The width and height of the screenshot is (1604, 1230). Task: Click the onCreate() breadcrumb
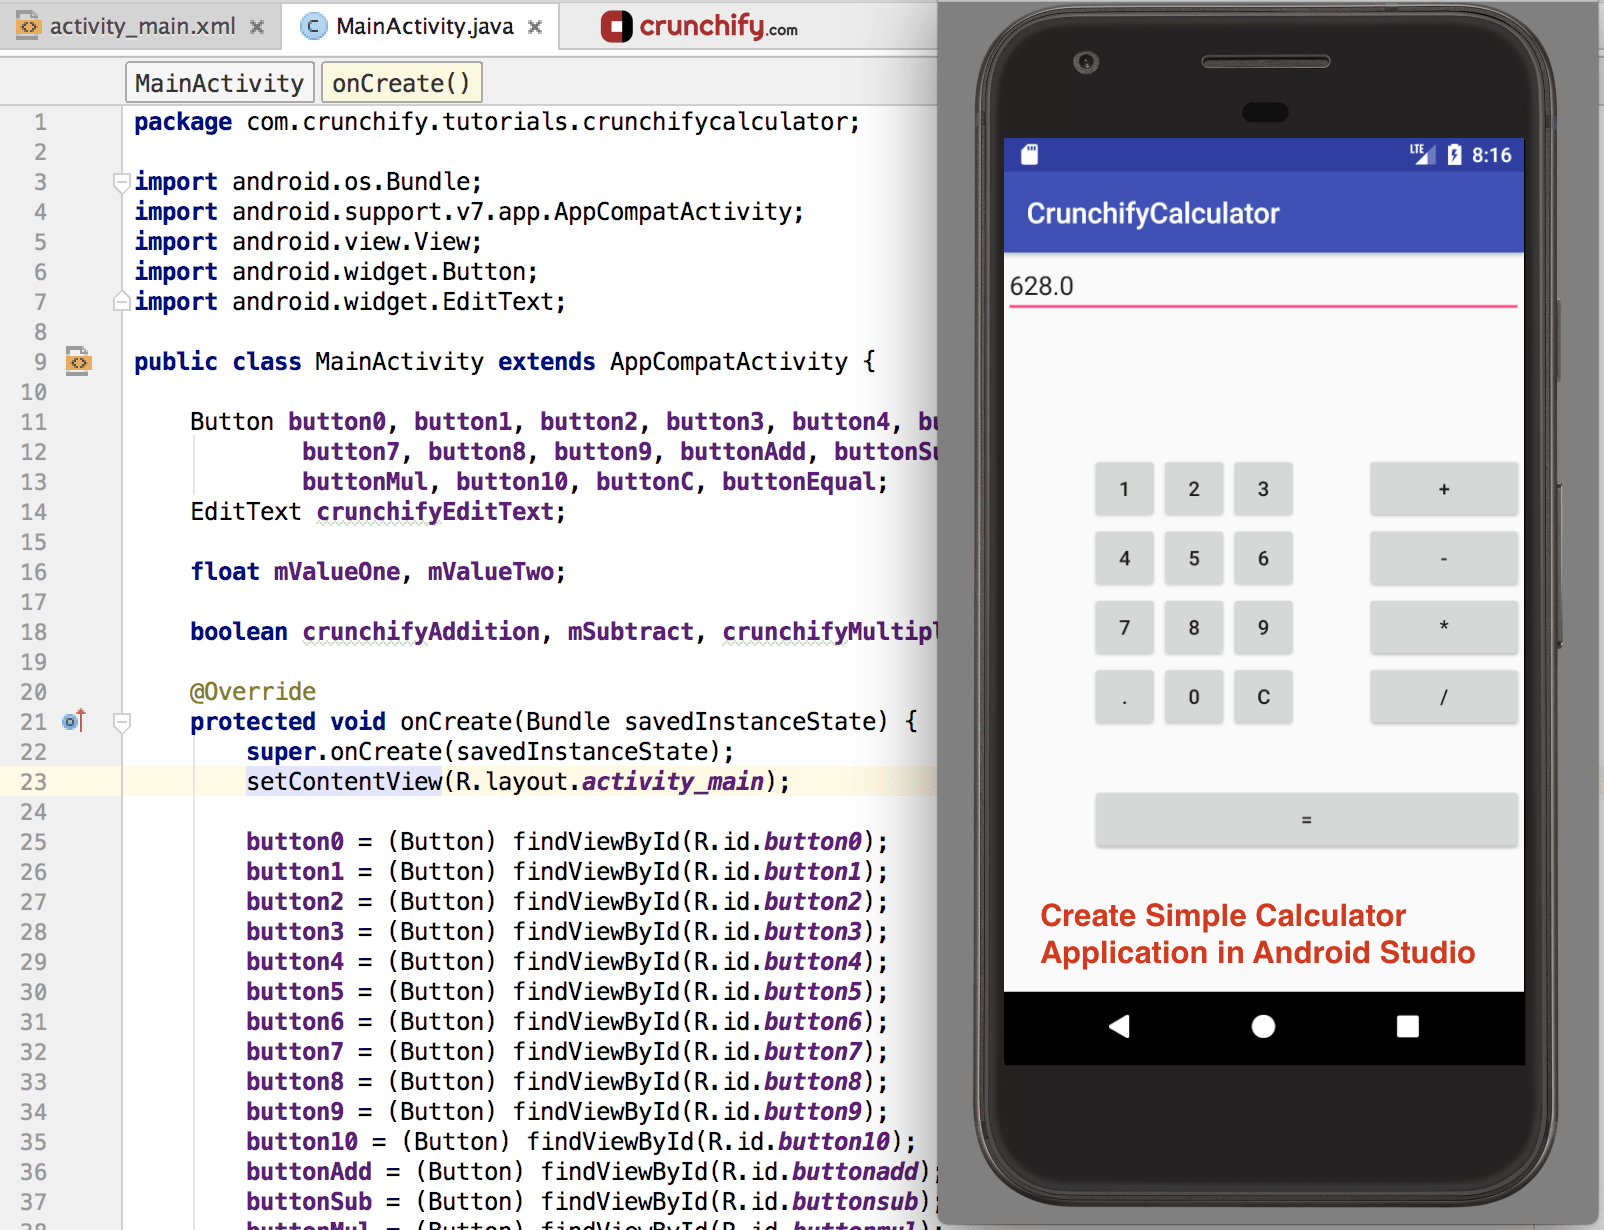401,83
